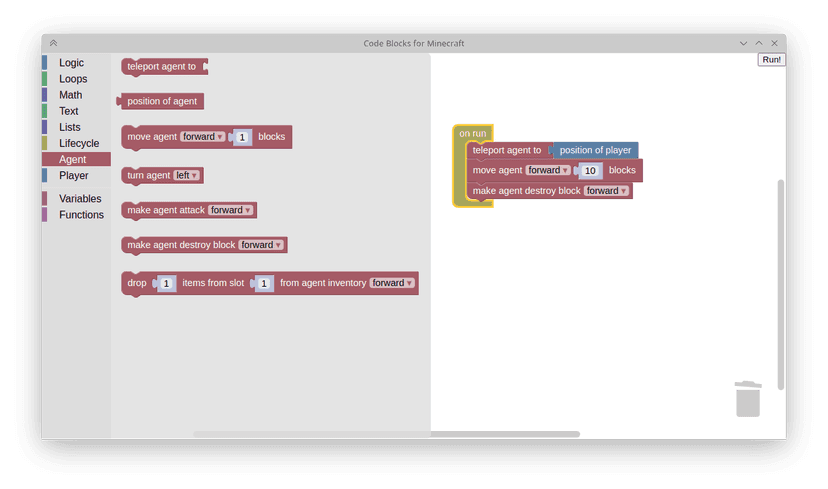
Task: Open the Loops category
Action: [73, 79]
